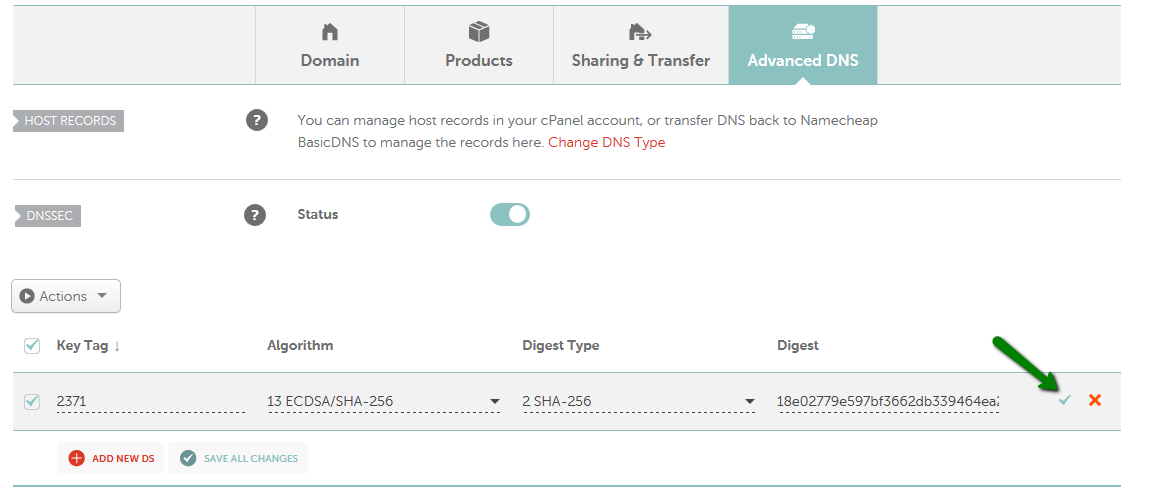
Task: Open the Actions dropdown
Action: [66, 296]
